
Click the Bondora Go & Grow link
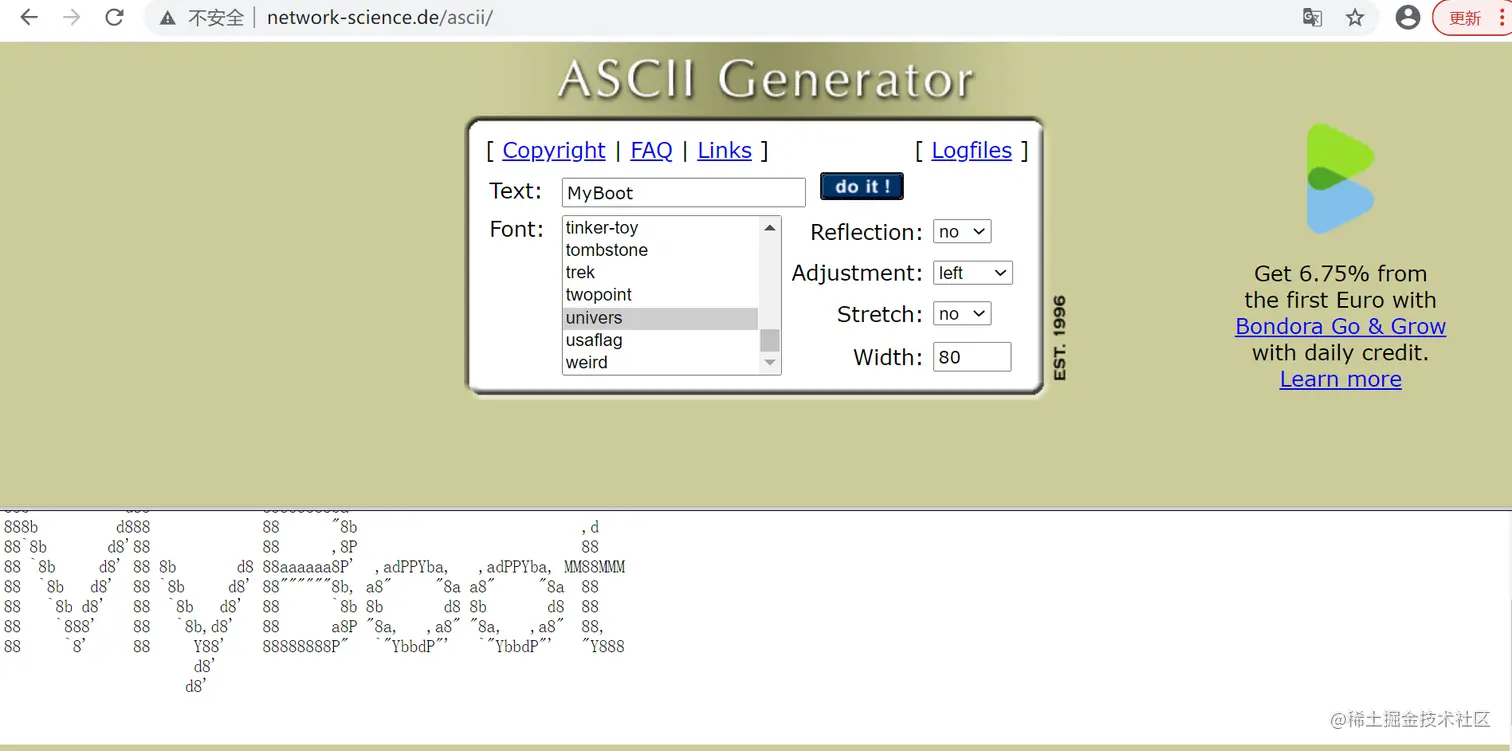click(x=1340, y=326)
